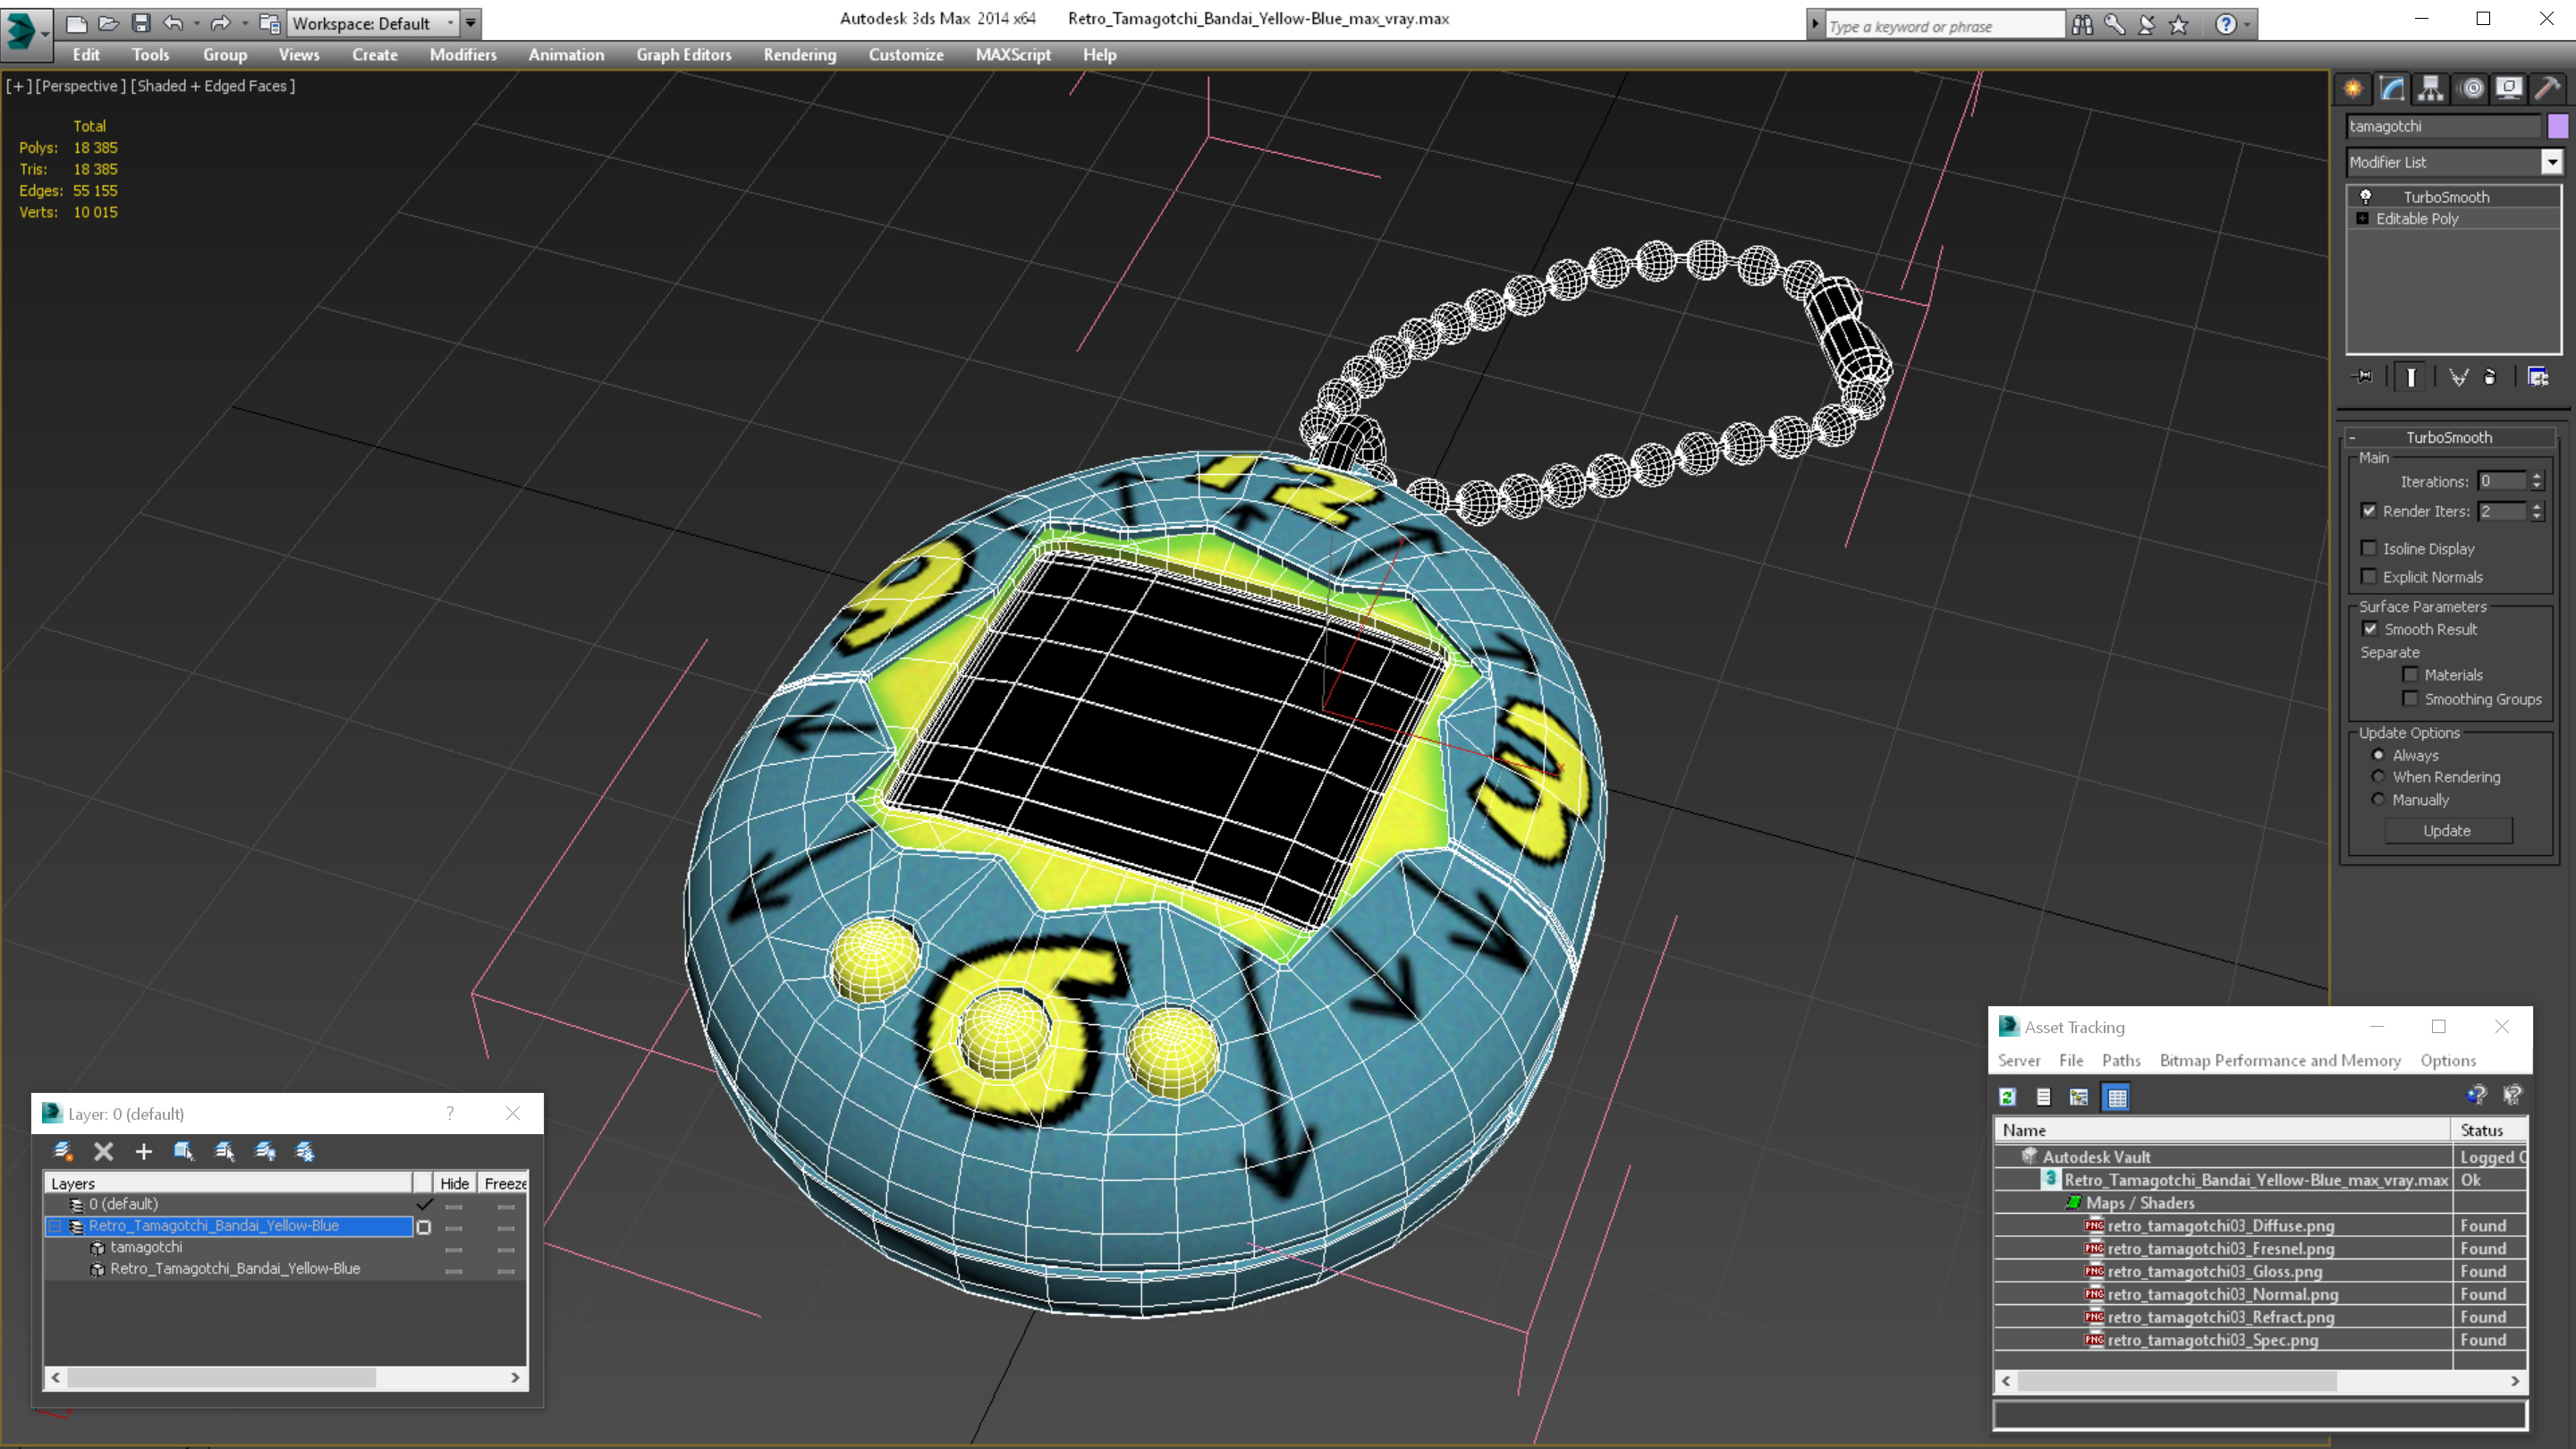Select When Rendering update option
Viewport: 2576px width, 1449px height.
click(2378, 777)
